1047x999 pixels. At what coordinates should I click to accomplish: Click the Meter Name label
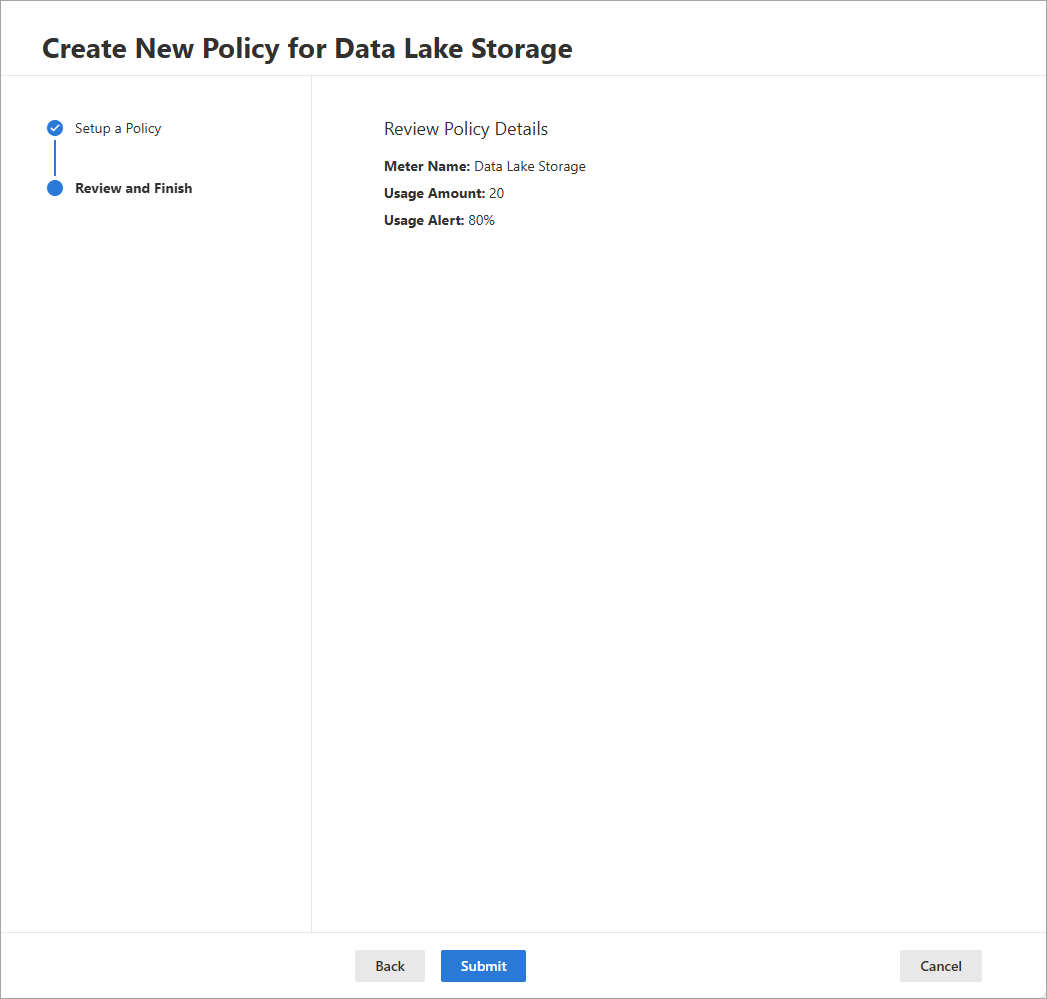pos(427,166)
